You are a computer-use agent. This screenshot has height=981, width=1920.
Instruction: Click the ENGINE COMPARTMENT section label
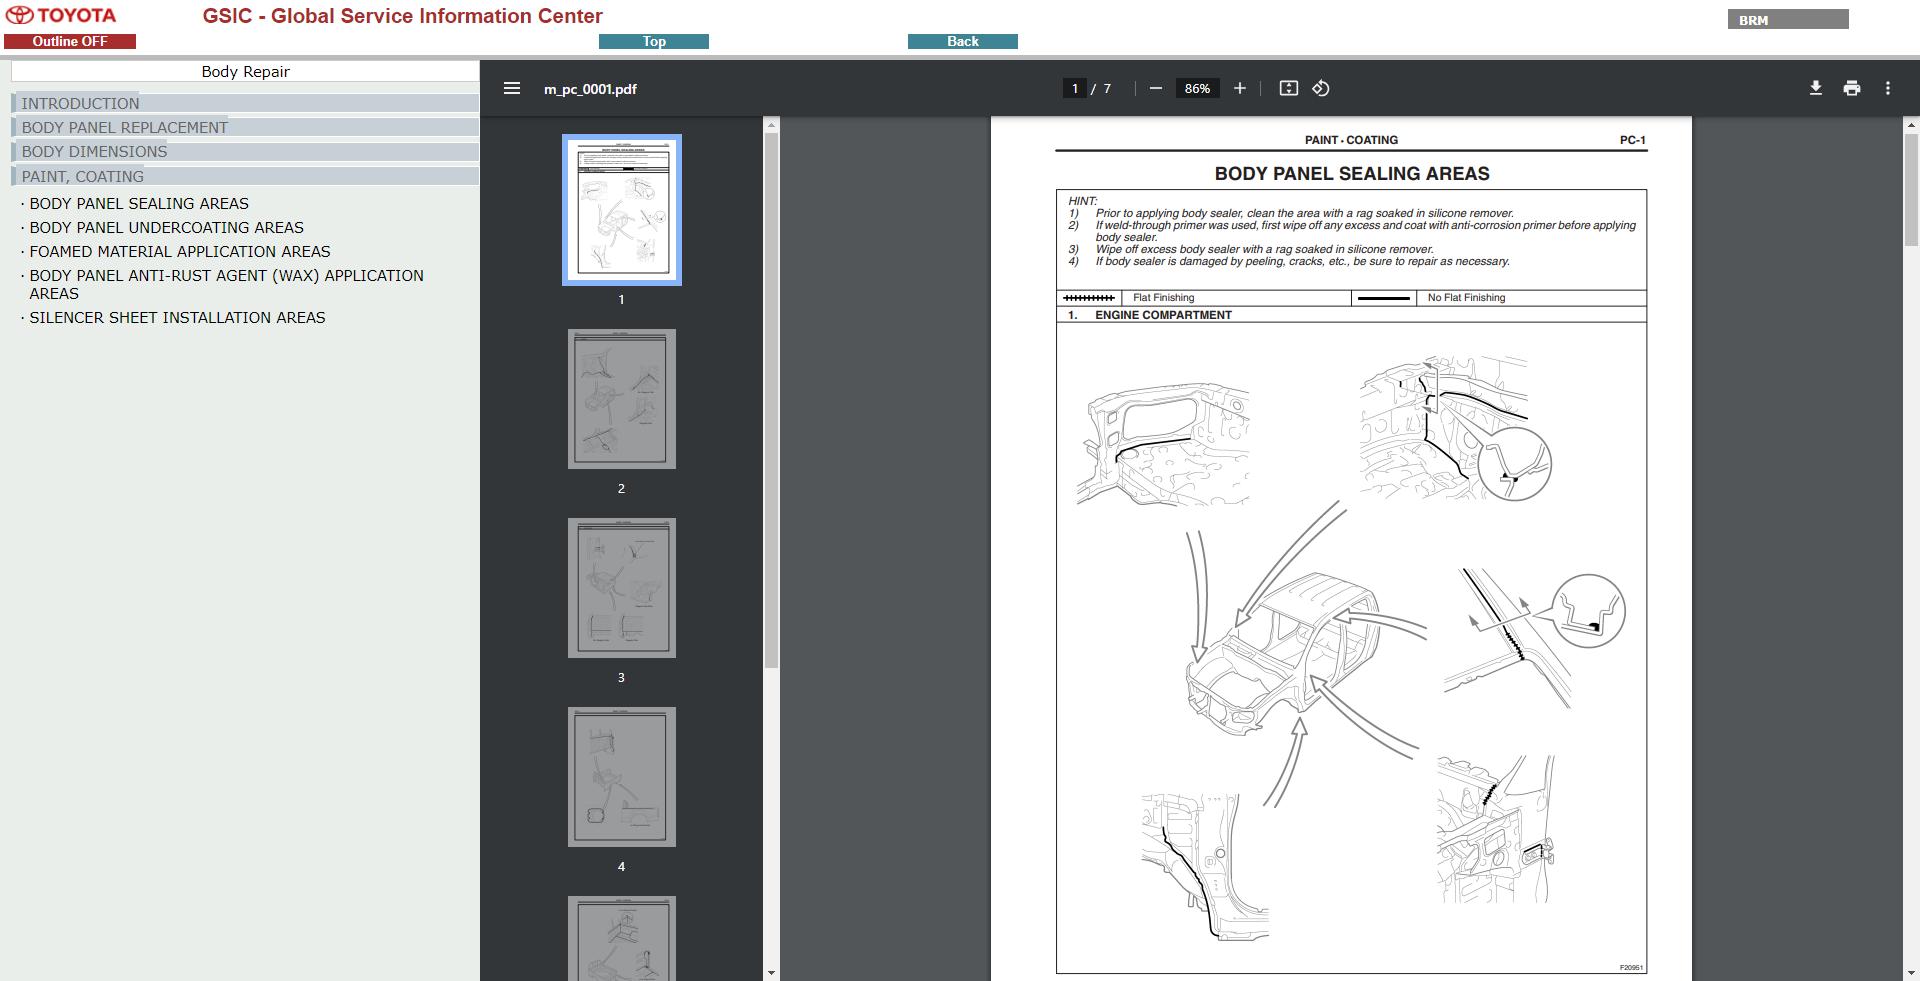(1163, 315)
